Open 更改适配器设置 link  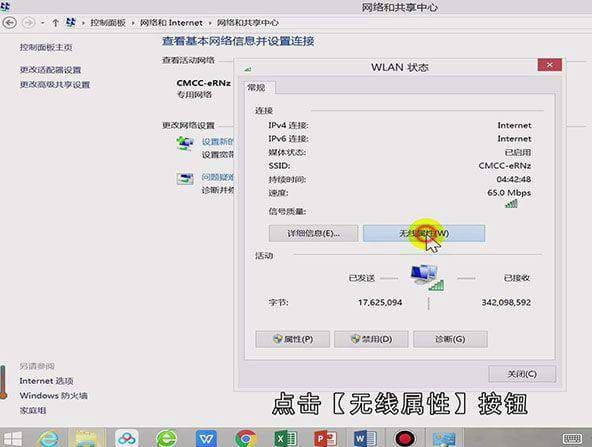(x=51, y=70)
